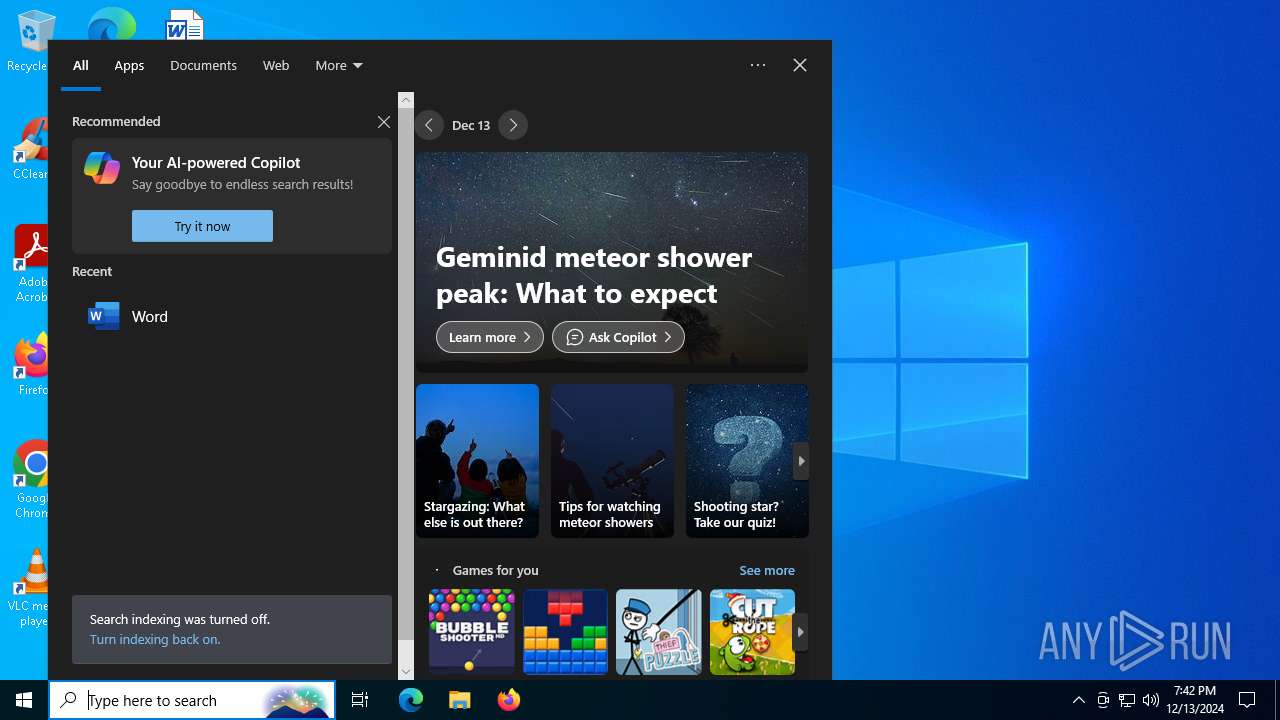Open Bubble Shooter game

click(471, 631)
